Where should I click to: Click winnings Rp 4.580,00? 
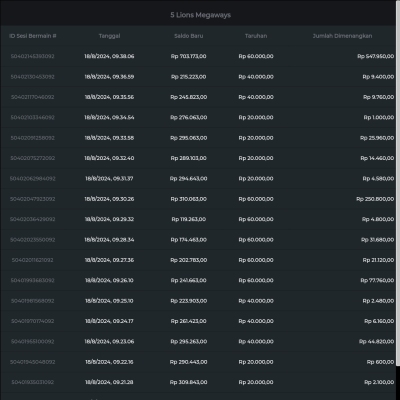click(x=378, y=179)
